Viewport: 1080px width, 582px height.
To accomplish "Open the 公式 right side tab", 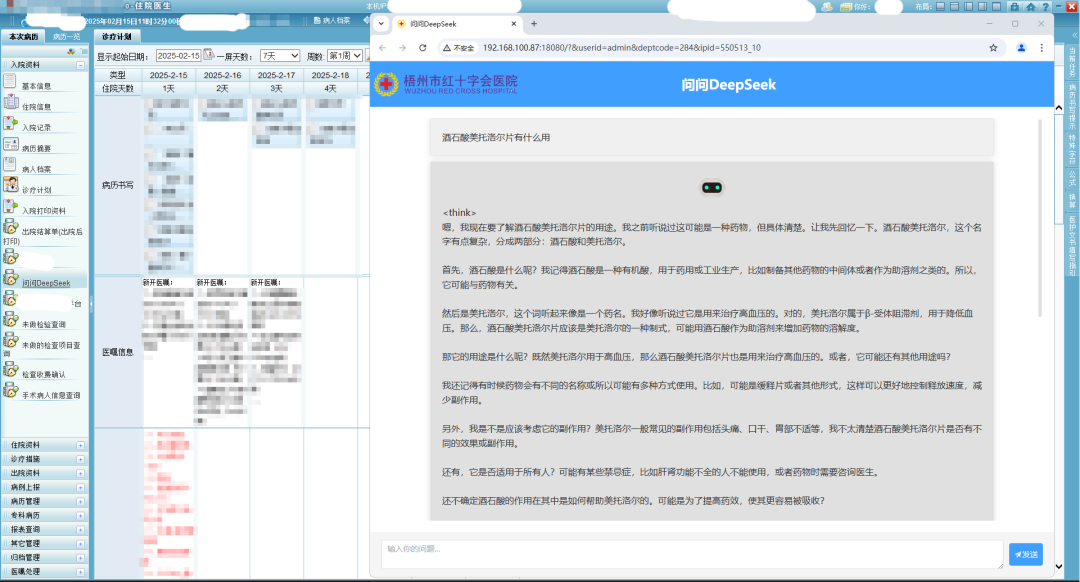I will (x=1072, y=178).
